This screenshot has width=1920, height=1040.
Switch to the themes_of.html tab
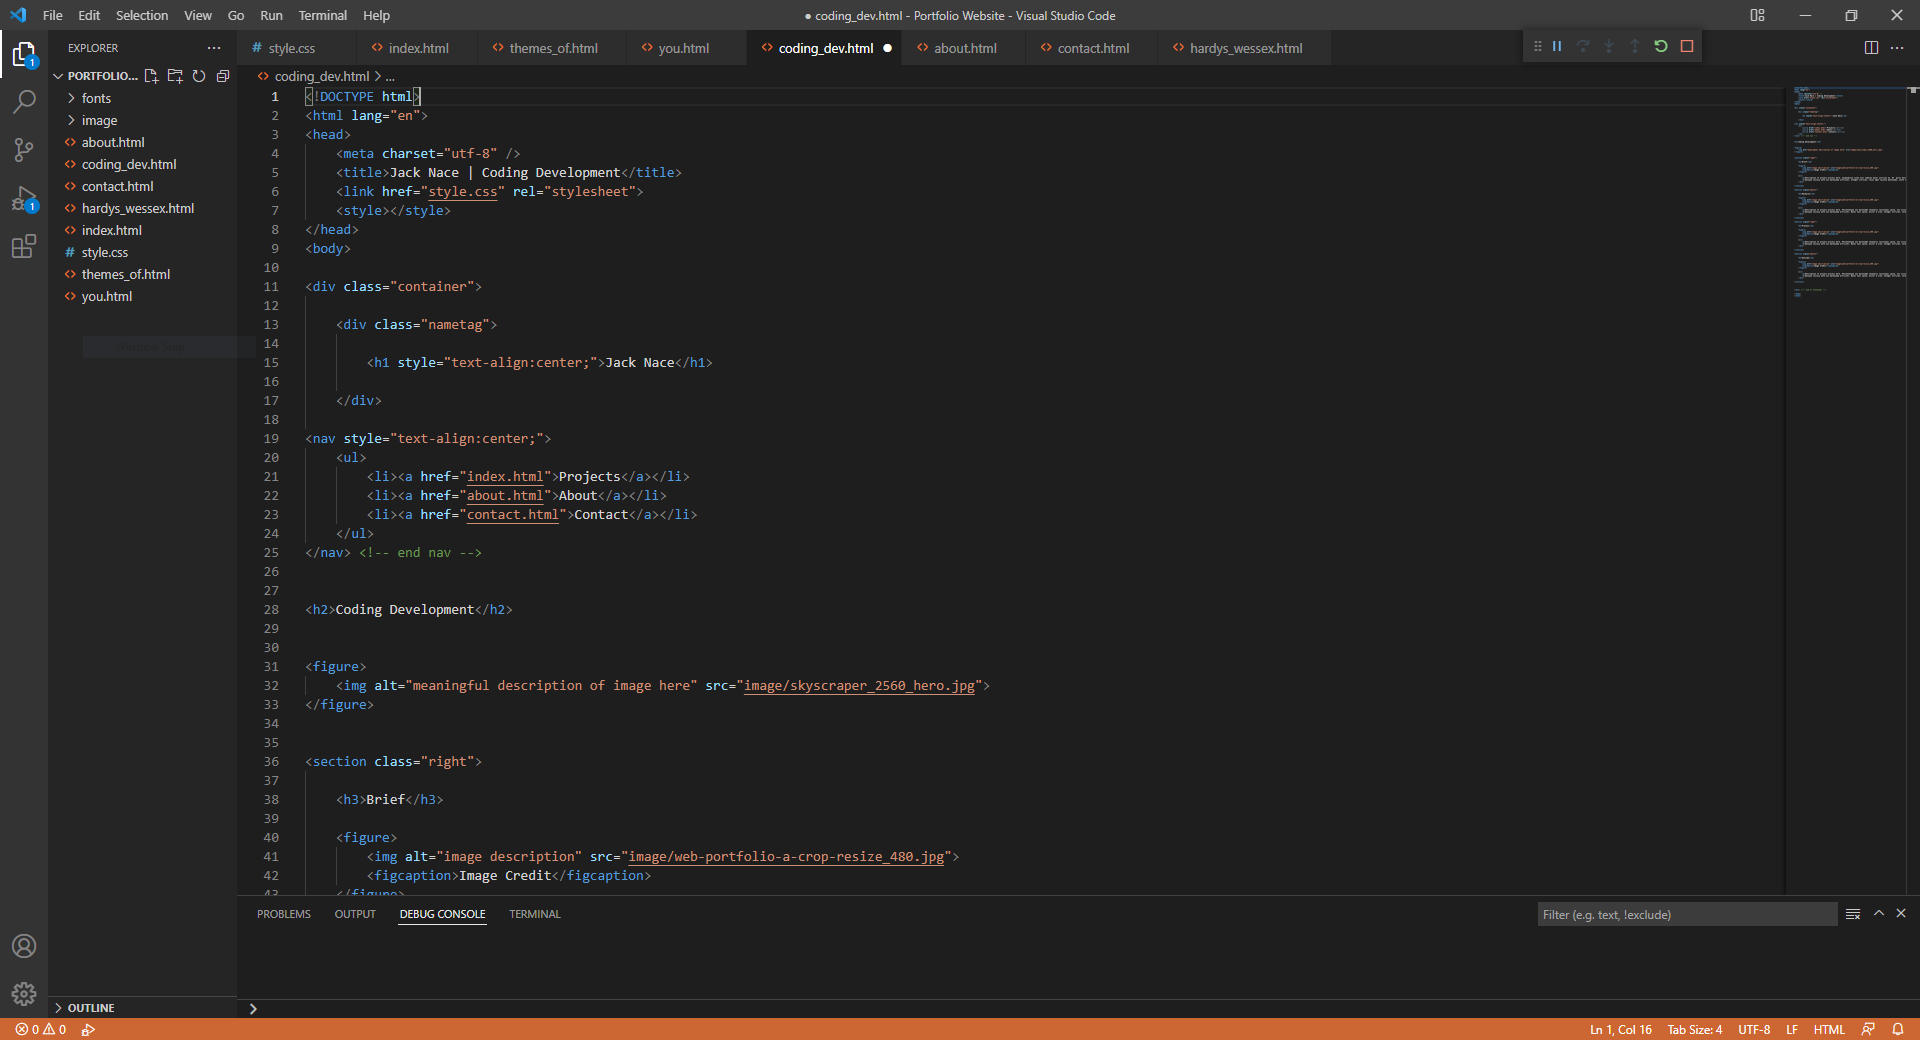(x=553, y=48)
